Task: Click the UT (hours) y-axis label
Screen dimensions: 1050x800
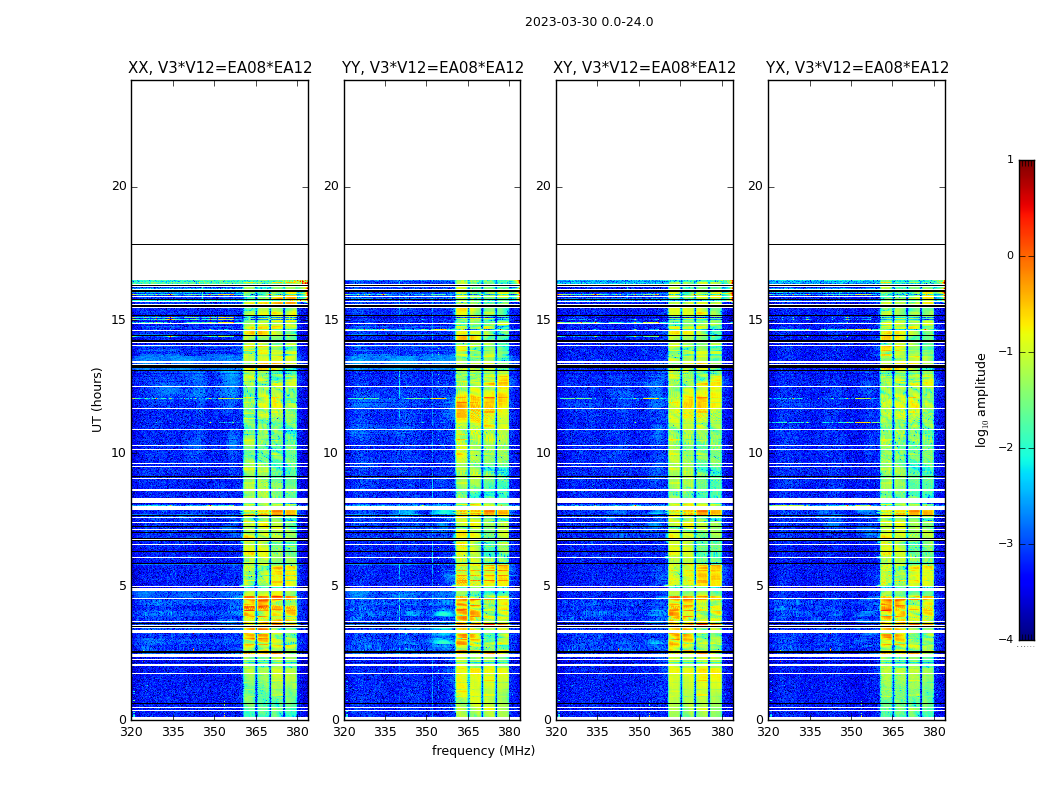Action: pyautogui.click(x=98, y=399)
